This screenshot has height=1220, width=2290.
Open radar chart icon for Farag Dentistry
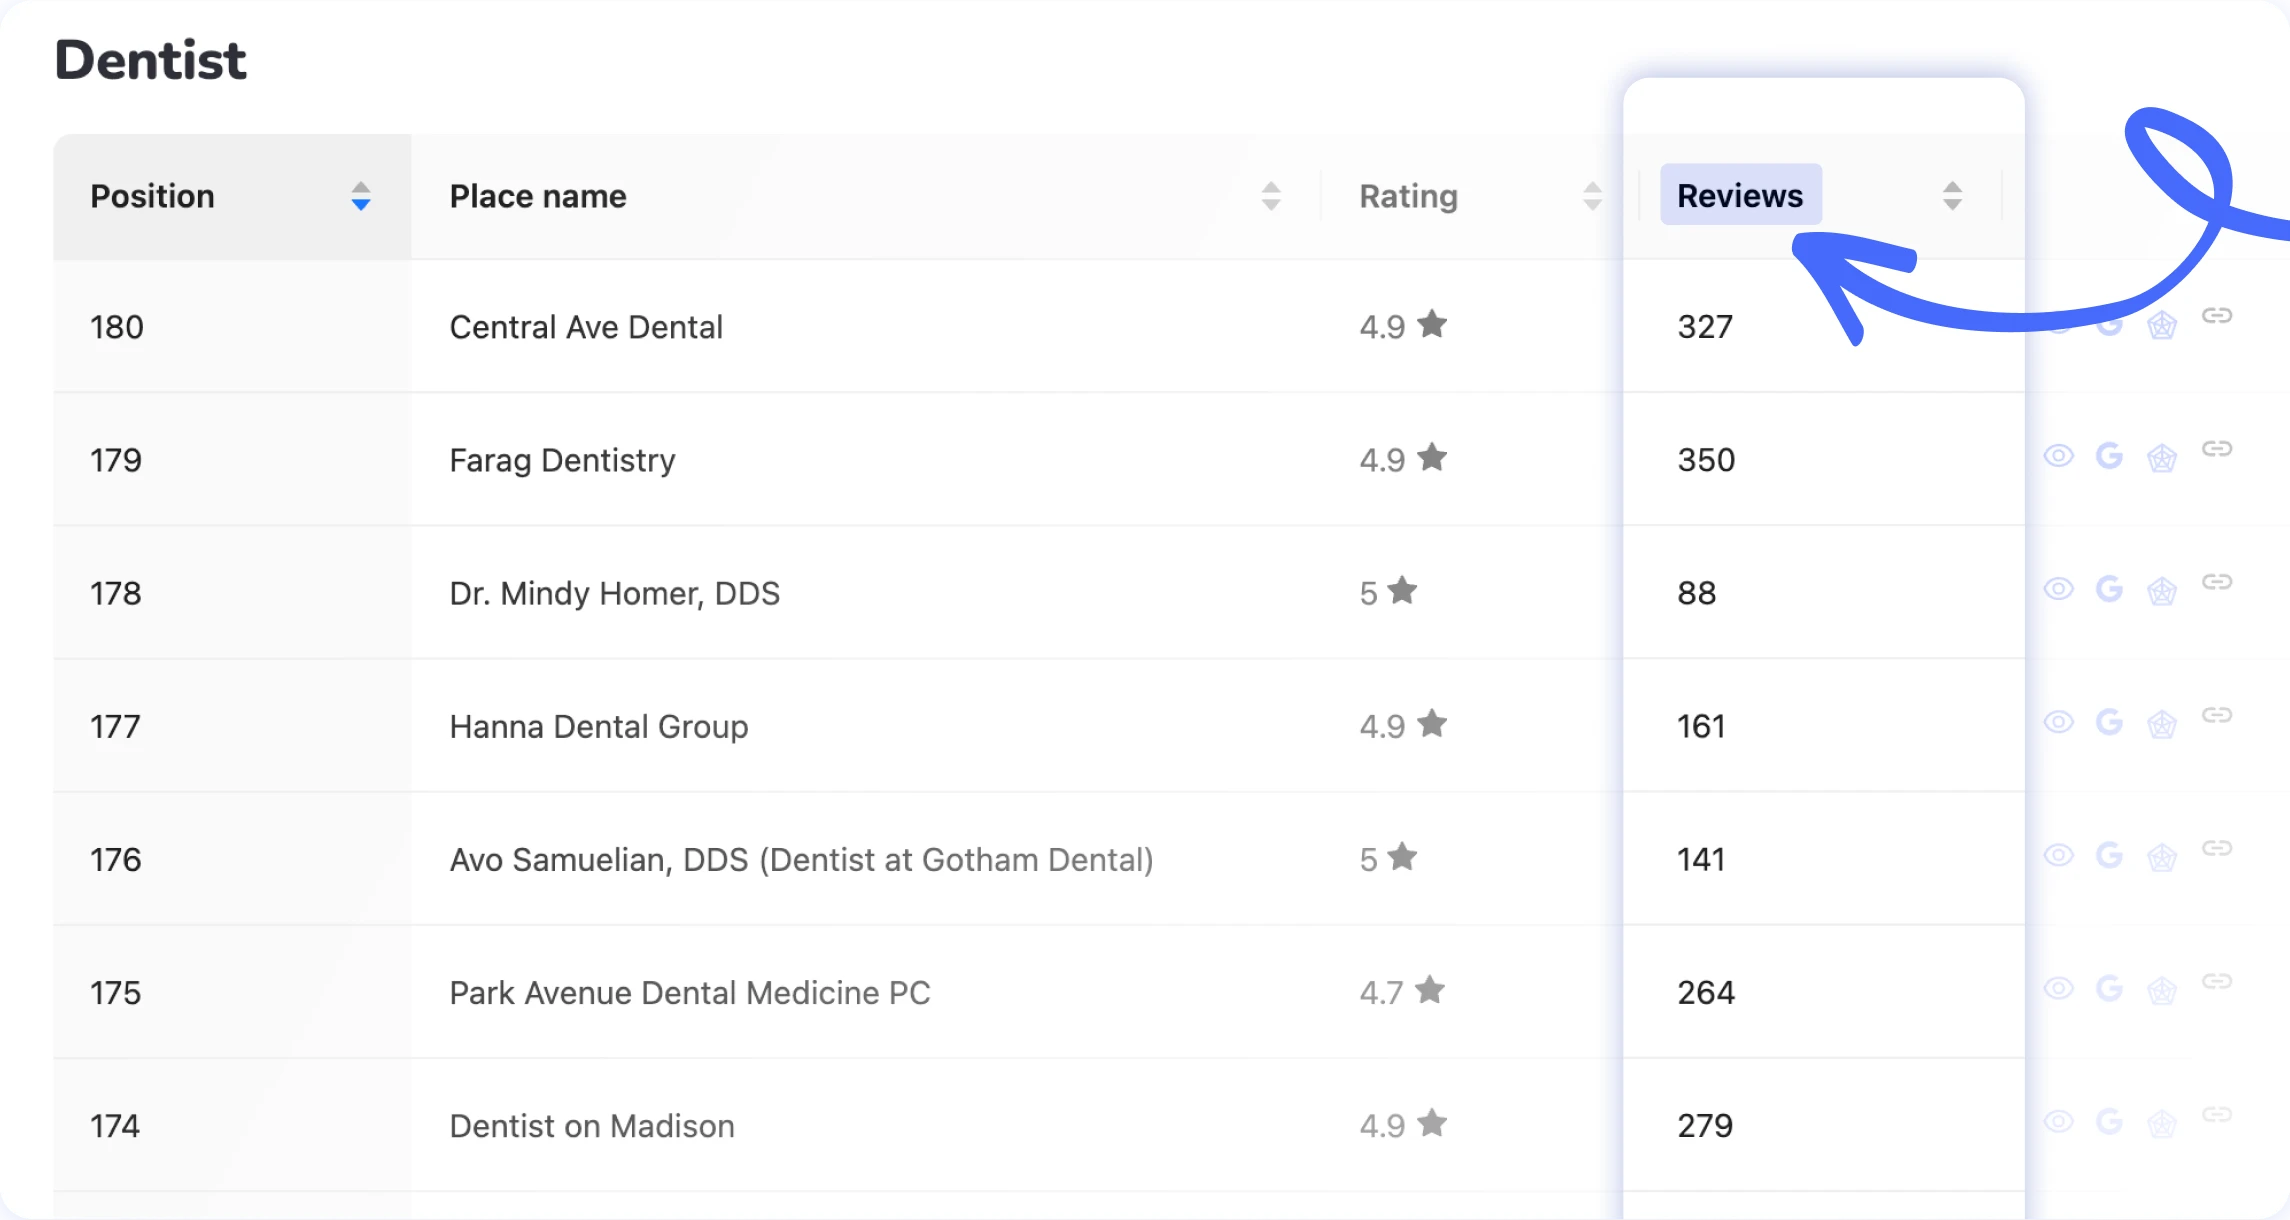click(2162, 458)
